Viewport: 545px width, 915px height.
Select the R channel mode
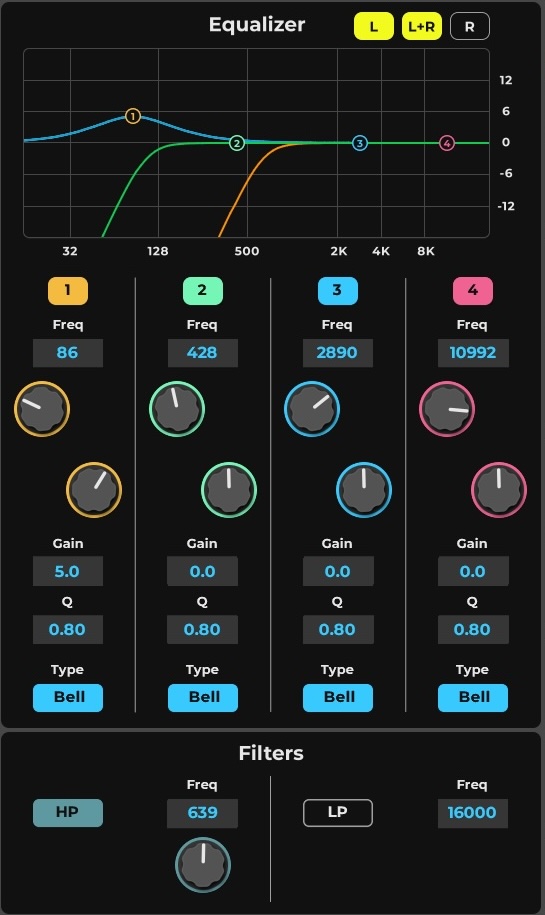[470, 26]
